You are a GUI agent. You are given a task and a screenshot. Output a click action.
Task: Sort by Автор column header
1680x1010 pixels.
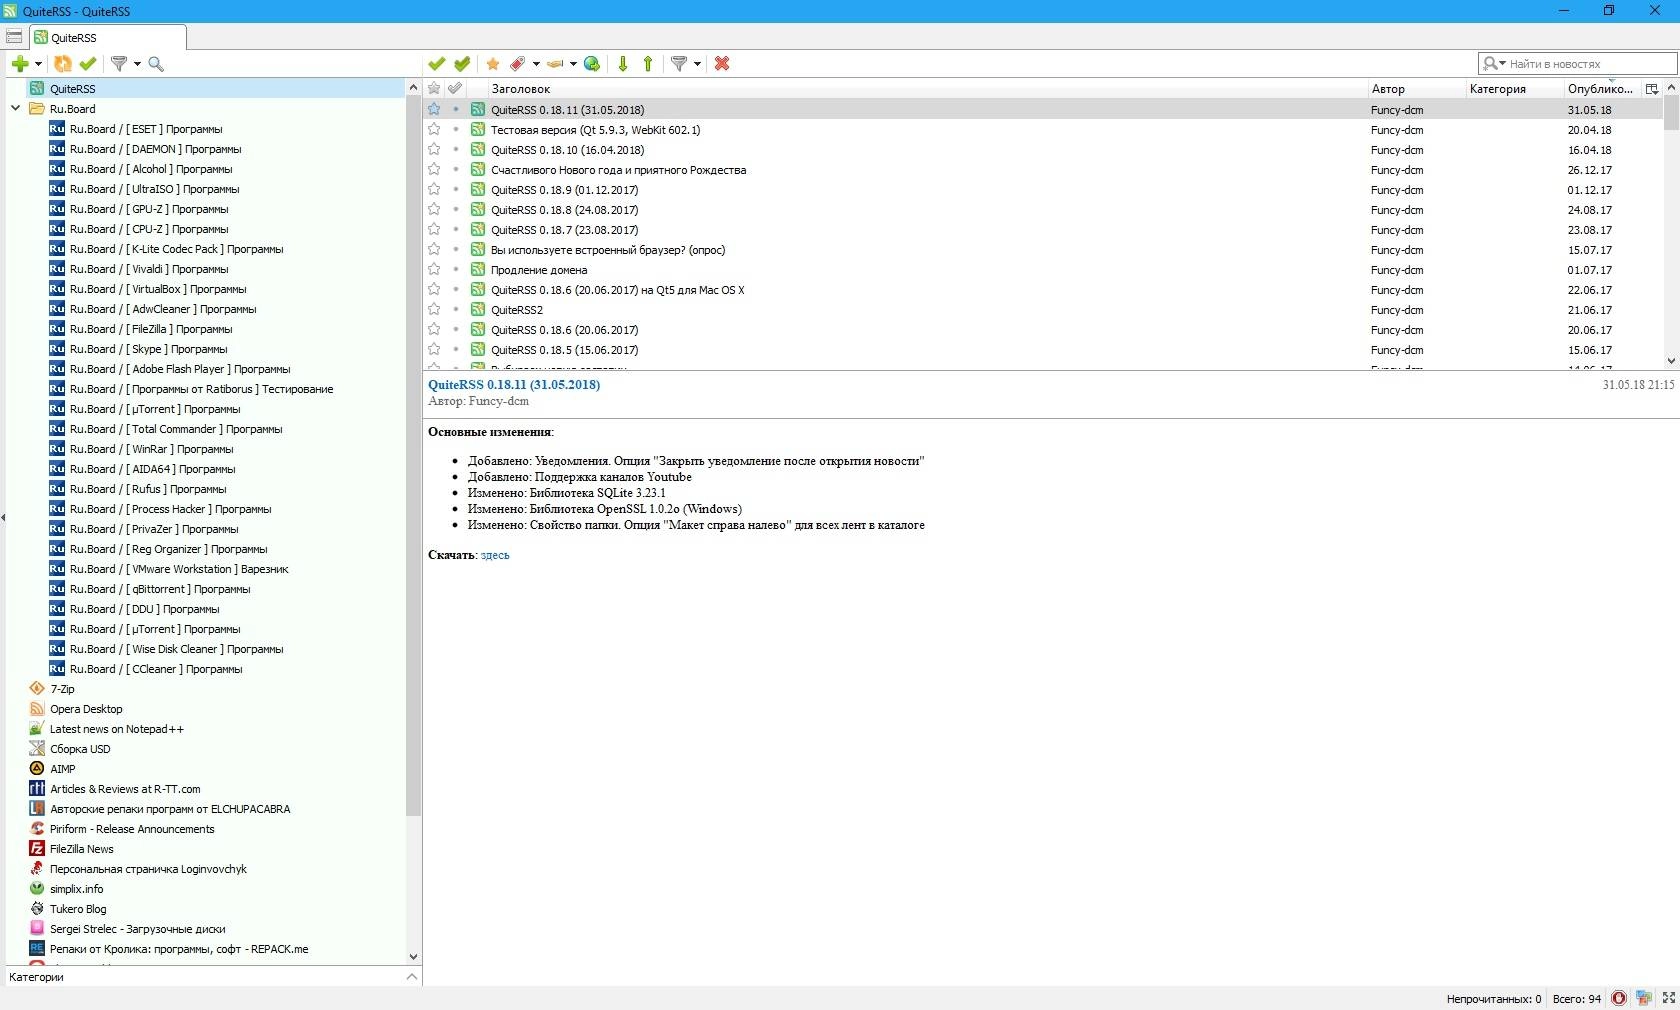pos(1416,89)
